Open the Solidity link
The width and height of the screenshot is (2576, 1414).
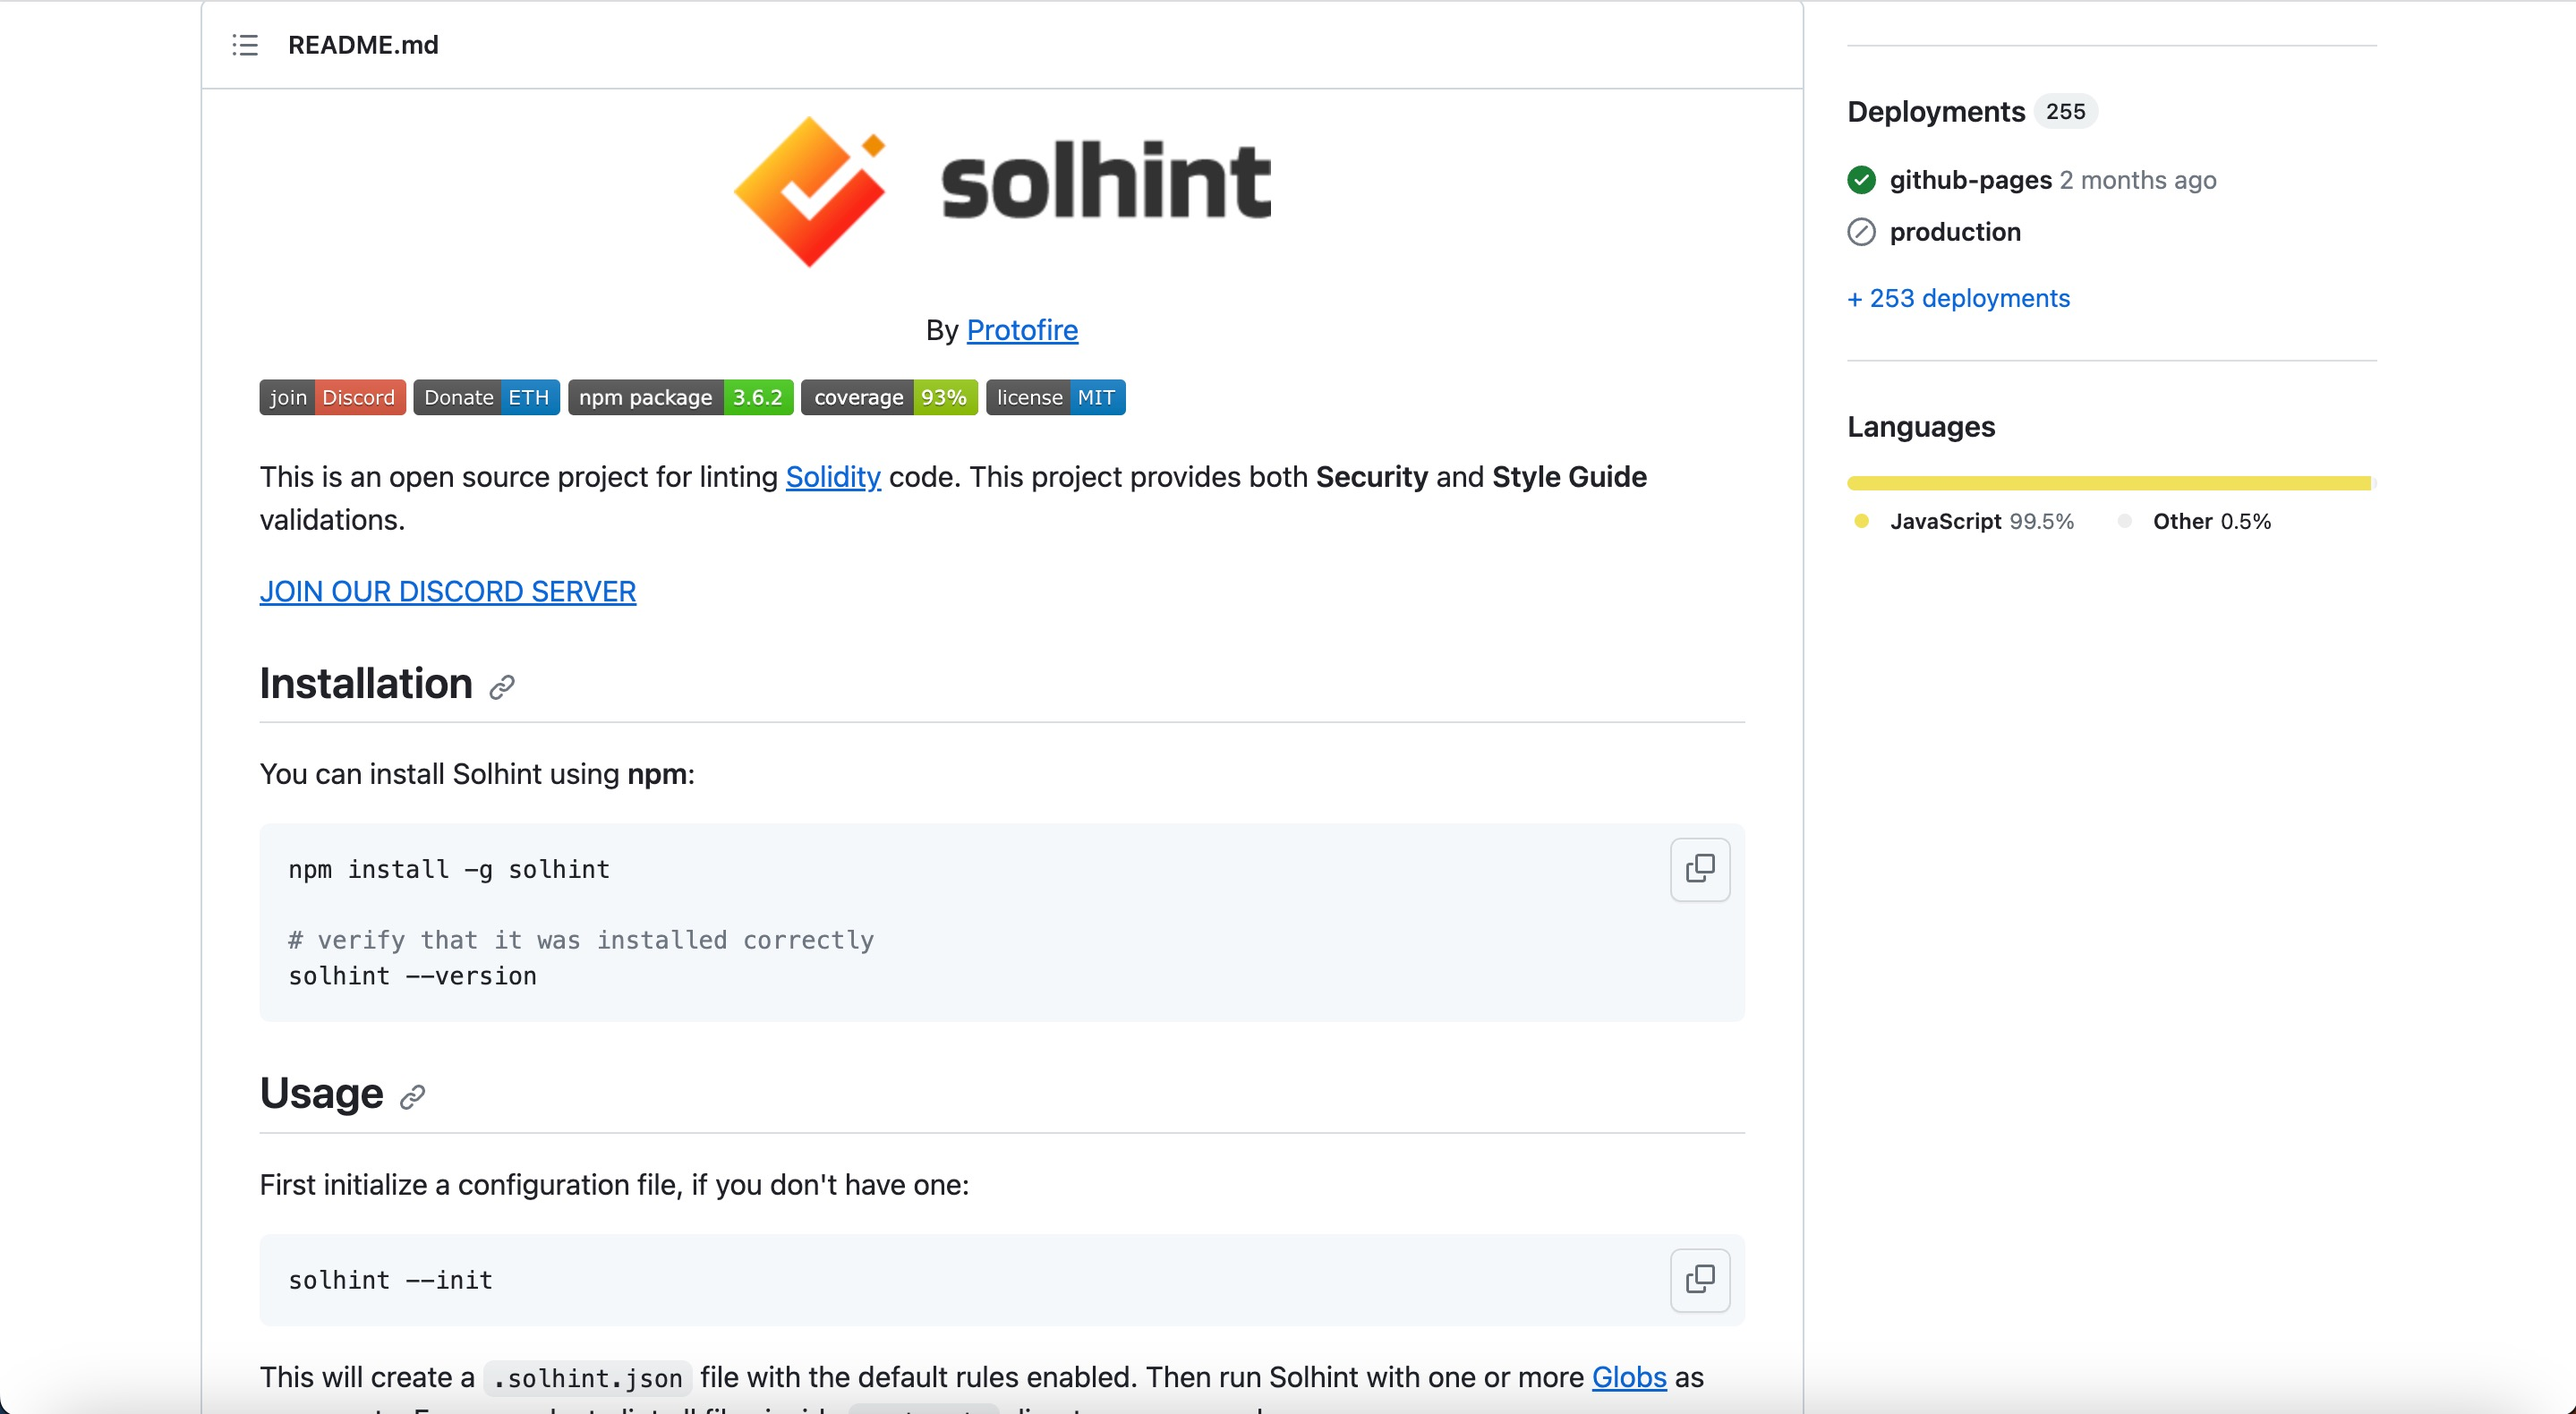click(x=832, y=477)
